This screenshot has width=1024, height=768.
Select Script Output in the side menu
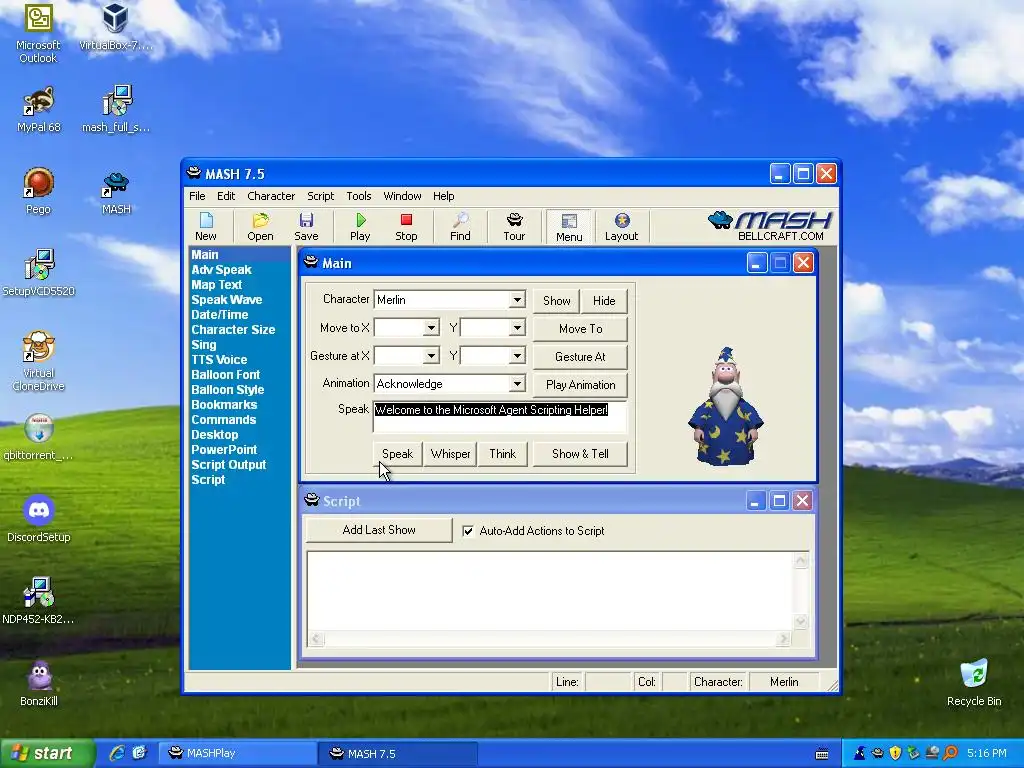point(229,465)
